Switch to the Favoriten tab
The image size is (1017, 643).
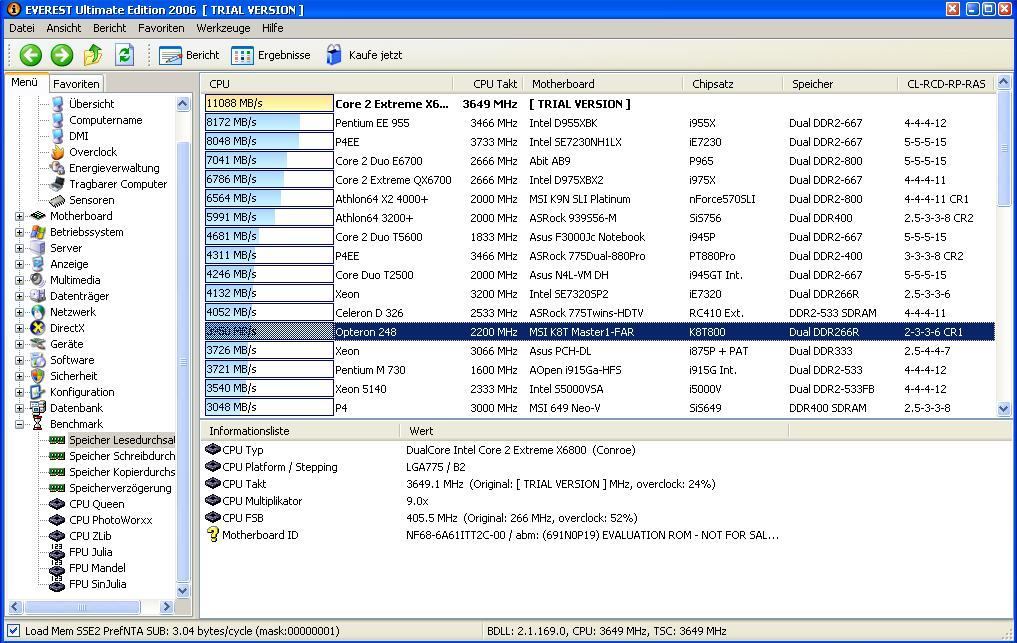coord(76,84)
